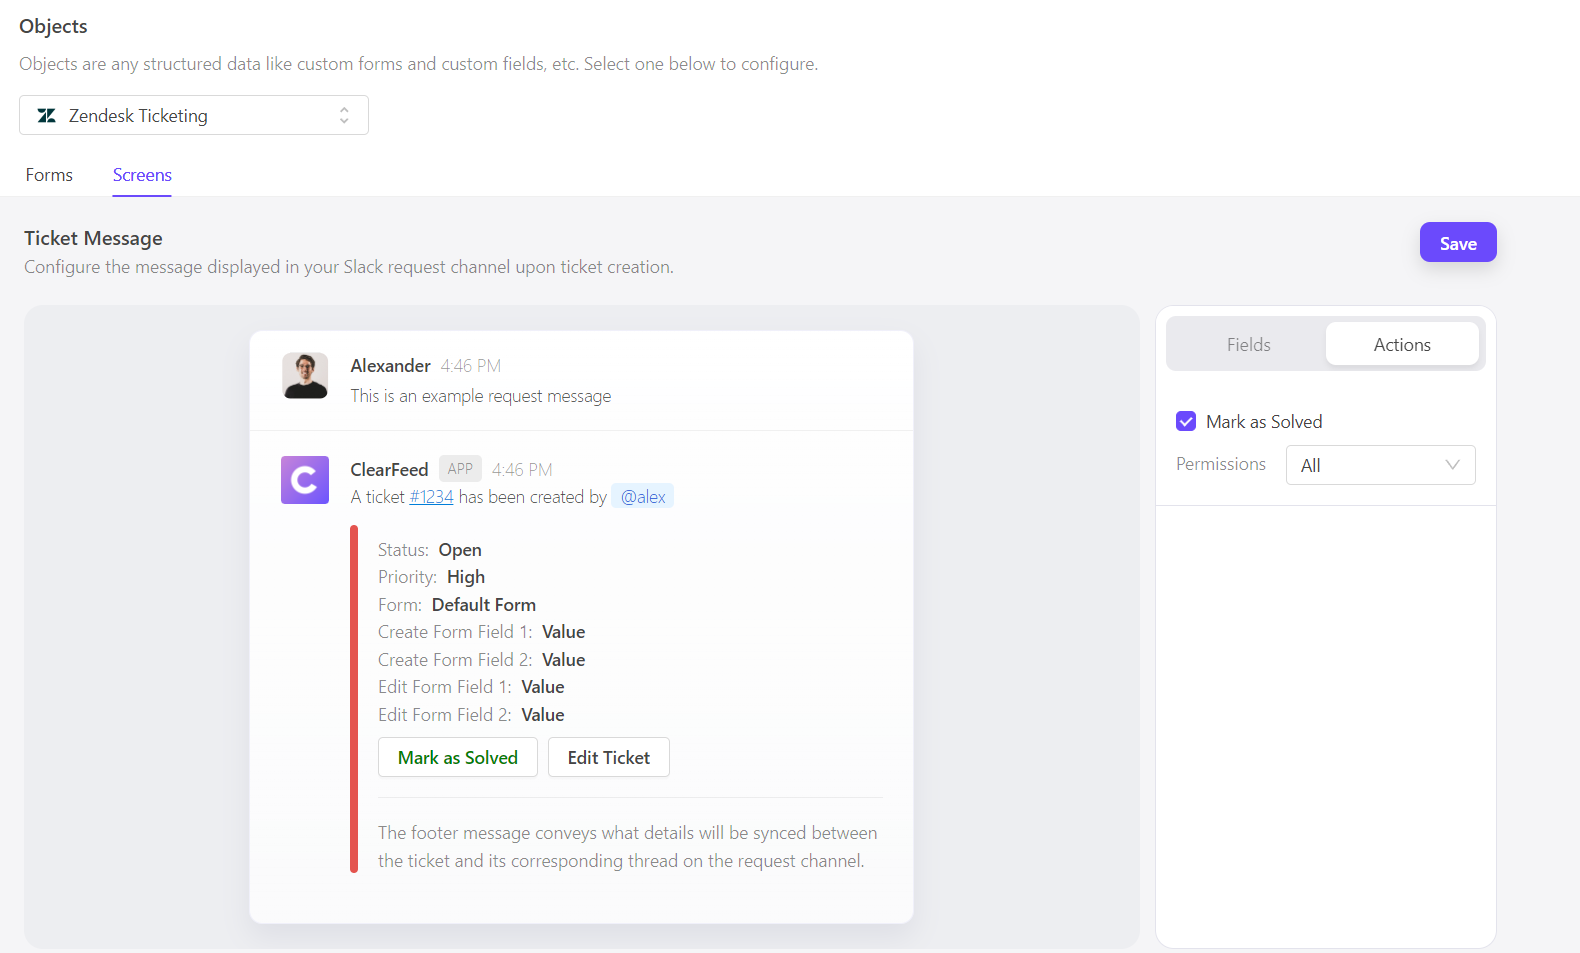Click the @alex mention
1580x953 pixels.
click(643, 497)
